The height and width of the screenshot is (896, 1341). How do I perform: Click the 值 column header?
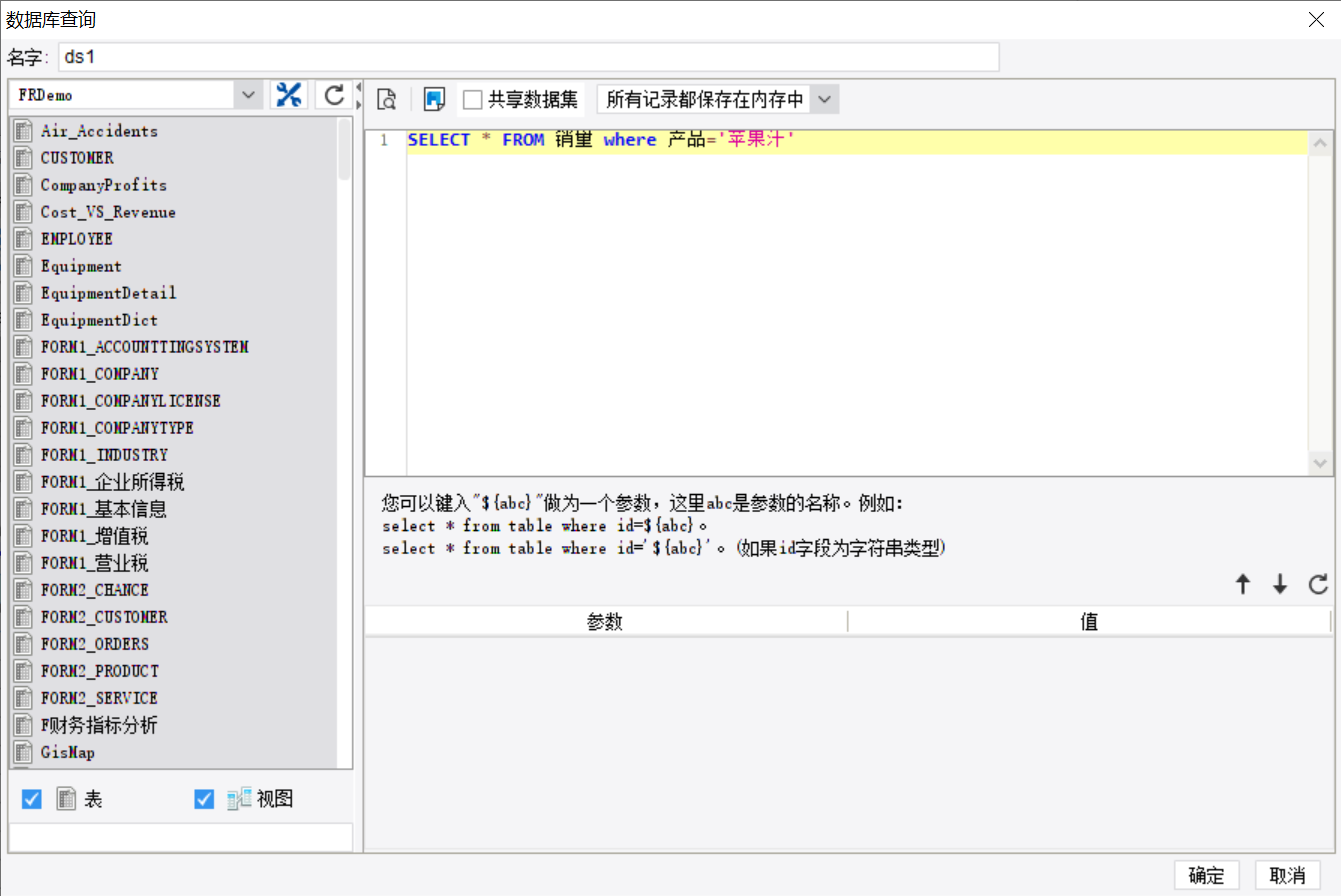(x=1090, y=622)
